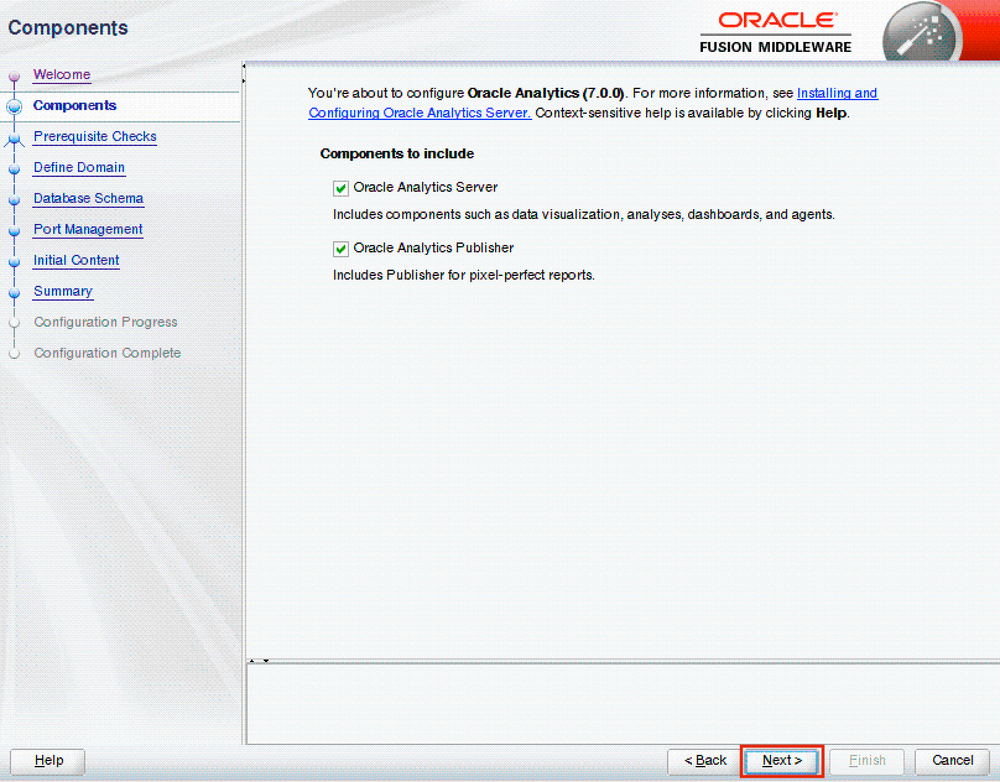1000x782 pixels.
Task: Click the Welcome step bullet icon
Action: pos(14,77)
